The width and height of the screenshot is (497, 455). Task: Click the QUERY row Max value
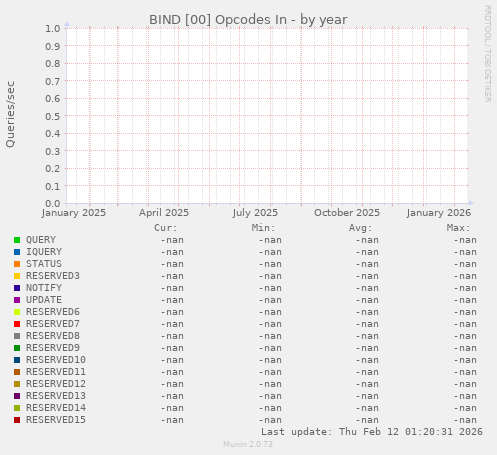click(x=465, y=240)
